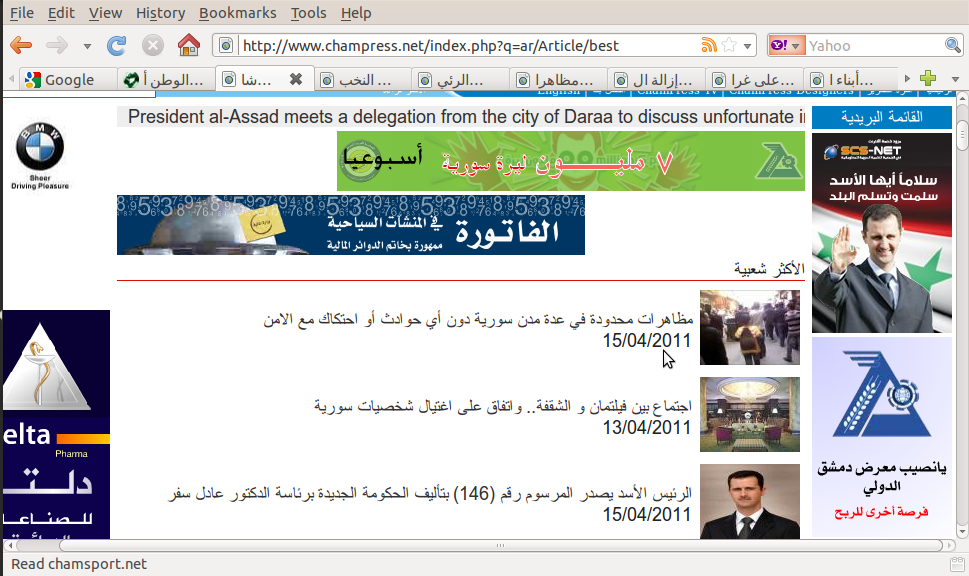
Task: Click the SCS-NET Assad poster ad
Action: tap(882, 233)
